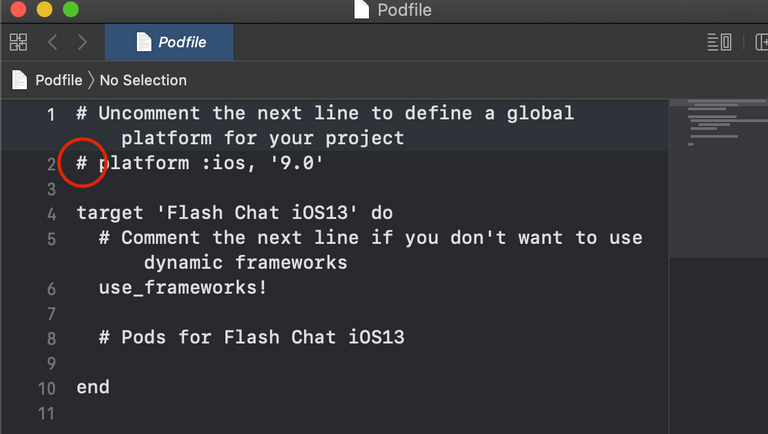768x434 pixels.
Task: Go back with the left chevron
Action: (52, 42)
